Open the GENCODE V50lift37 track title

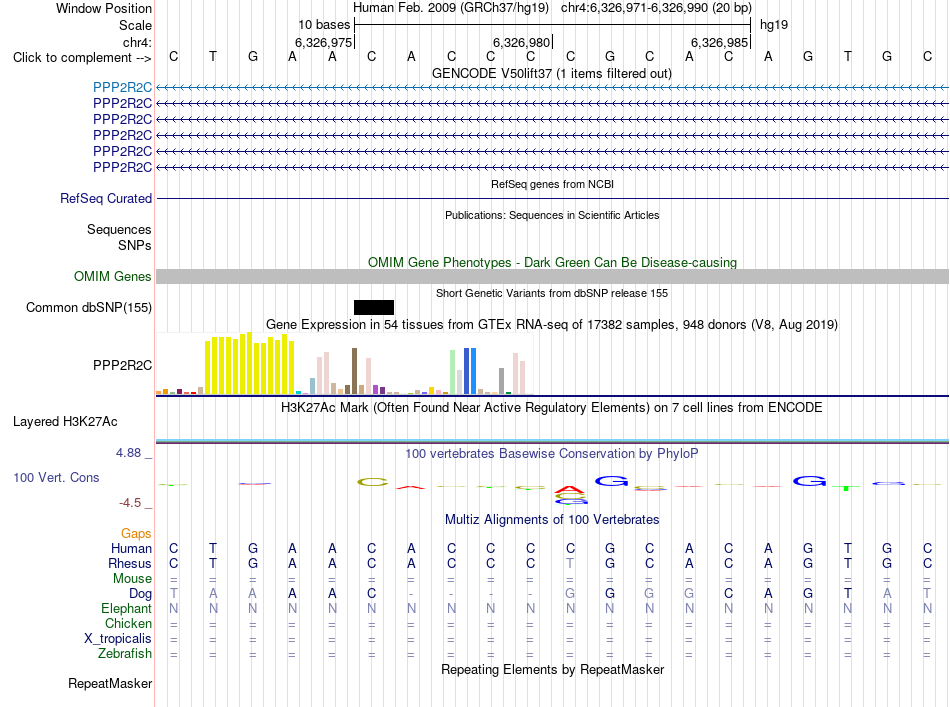tap(552, 73)
